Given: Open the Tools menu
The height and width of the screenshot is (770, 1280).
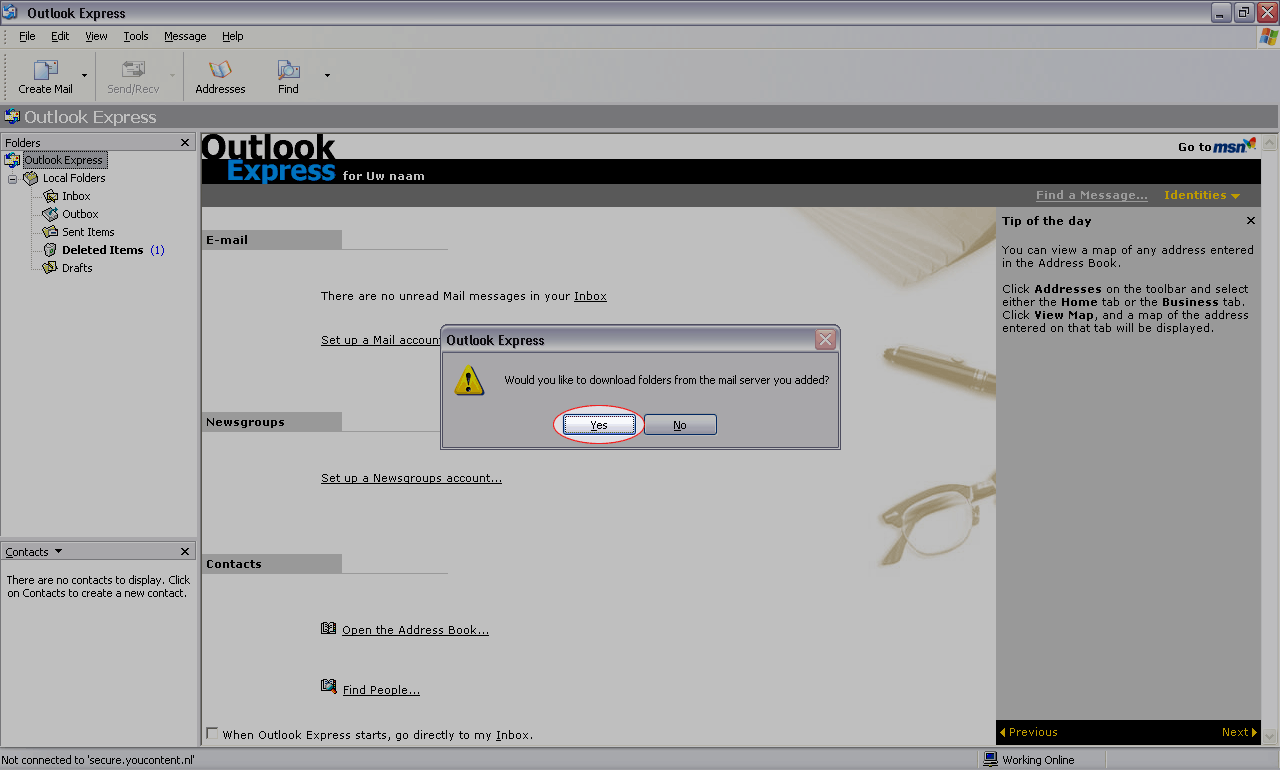Looking at the screenshot, I should coord(136,36).
